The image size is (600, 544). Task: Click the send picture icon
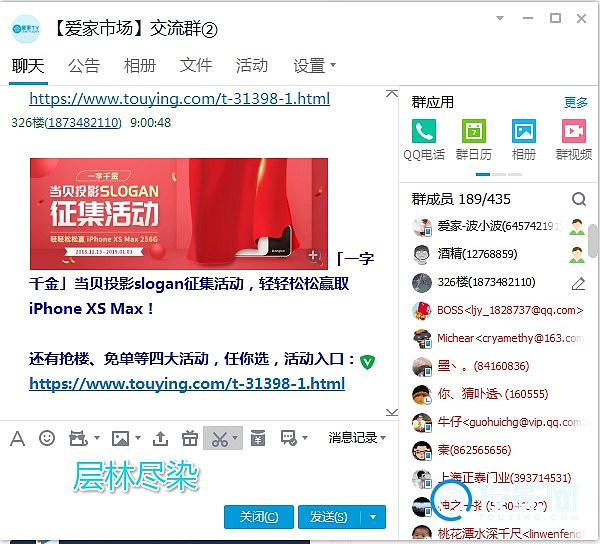click(120, 438)
